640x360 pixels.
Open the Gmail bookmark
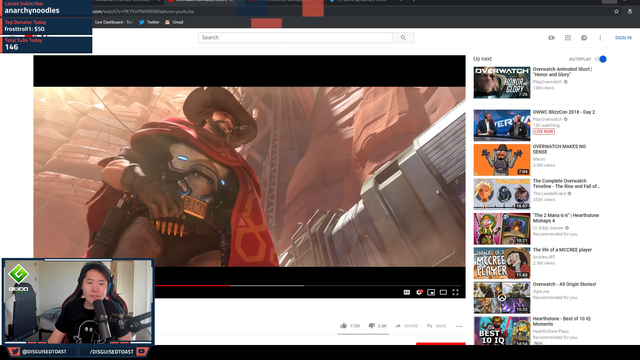174,22
